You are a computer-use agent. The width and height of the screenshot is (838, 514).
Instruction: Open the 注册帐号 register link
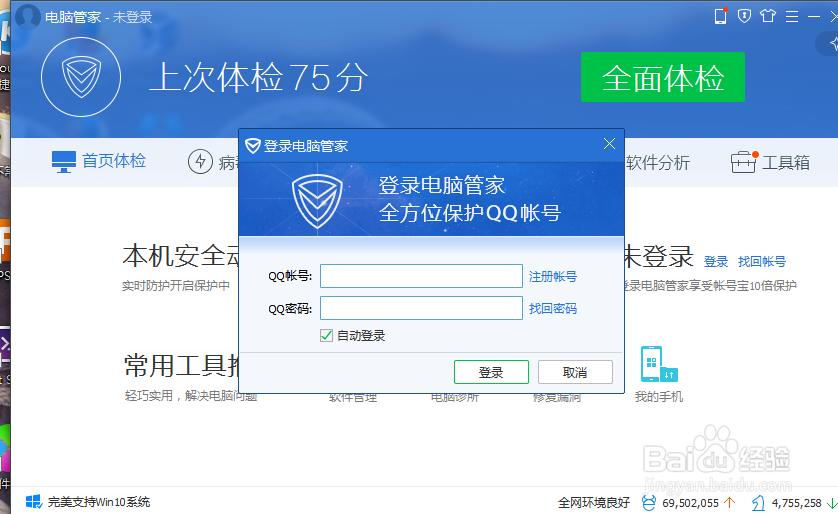553,277
